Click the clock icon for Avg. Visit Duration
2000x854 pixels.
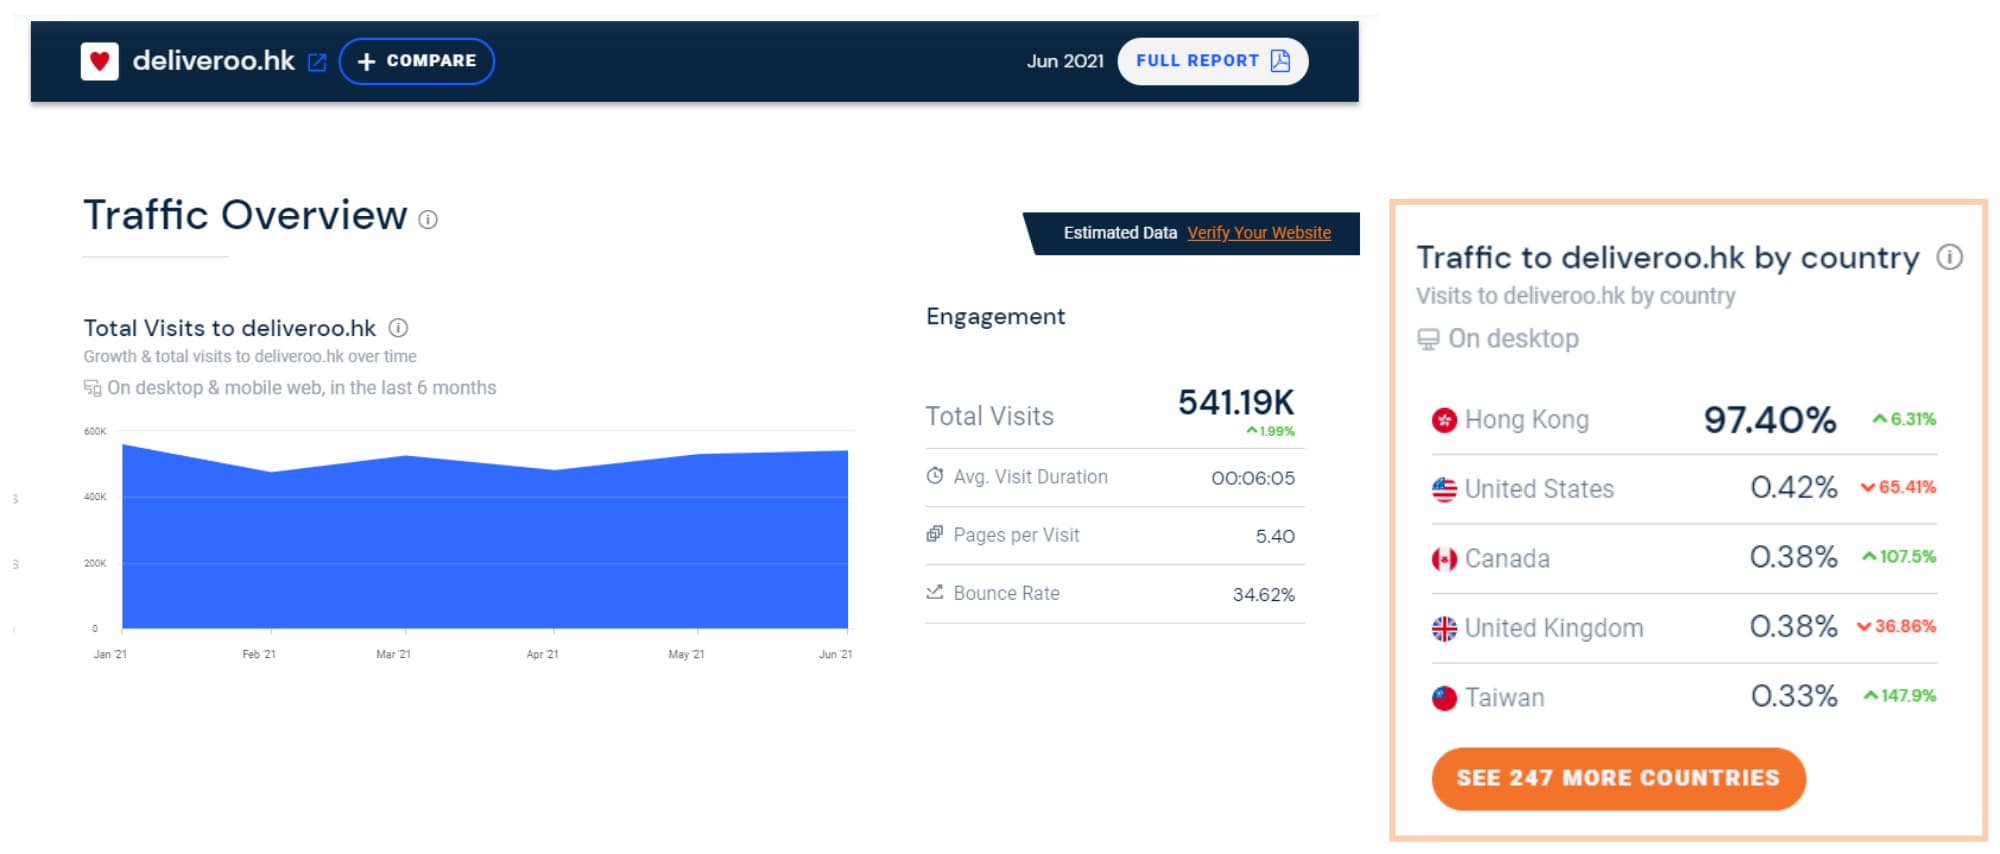click(x=935, y=476)
